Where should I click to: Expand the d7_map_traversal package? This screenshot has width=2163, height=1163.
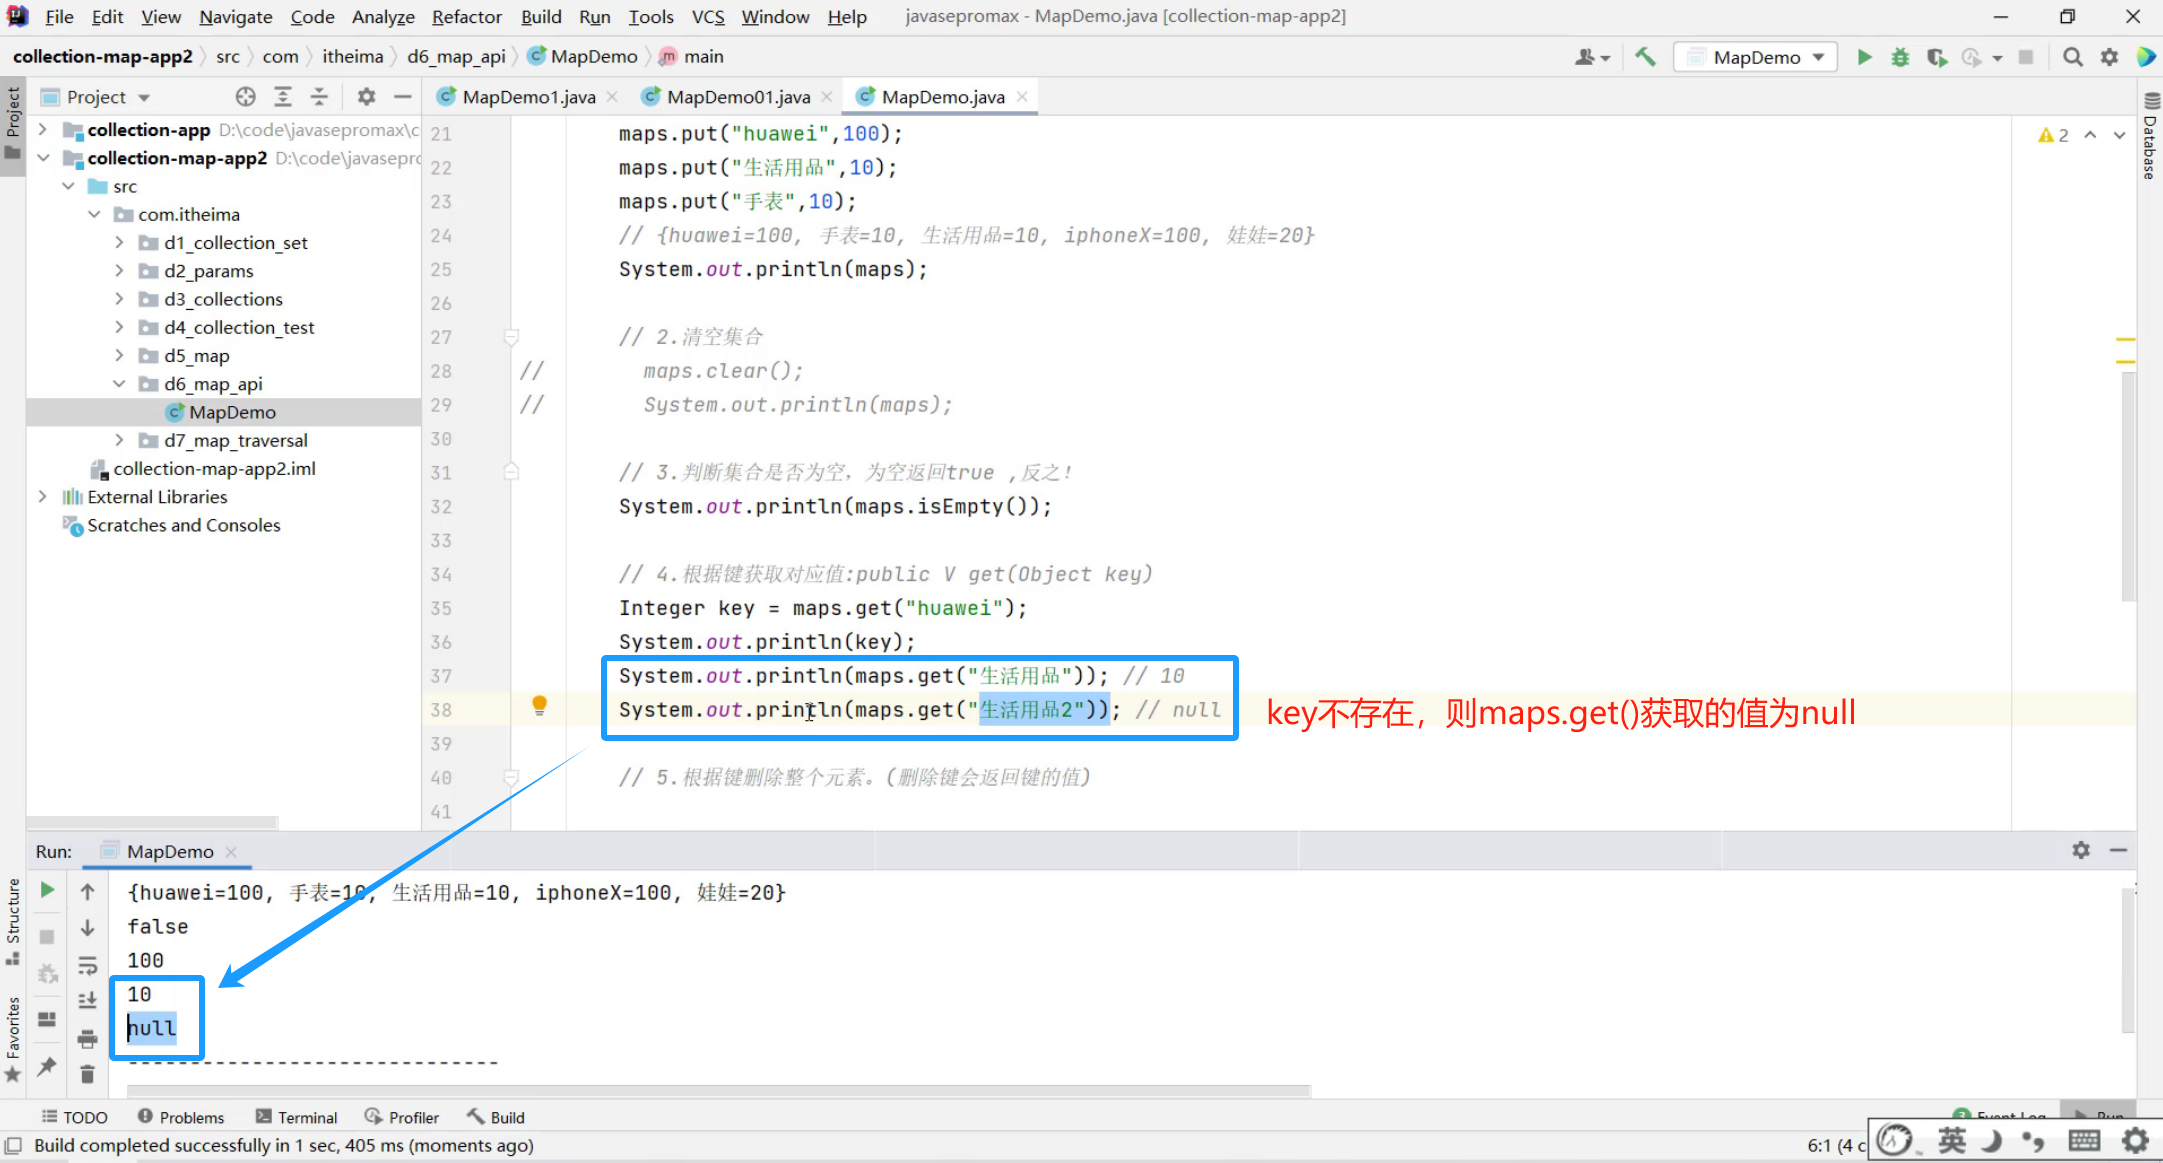119,440
